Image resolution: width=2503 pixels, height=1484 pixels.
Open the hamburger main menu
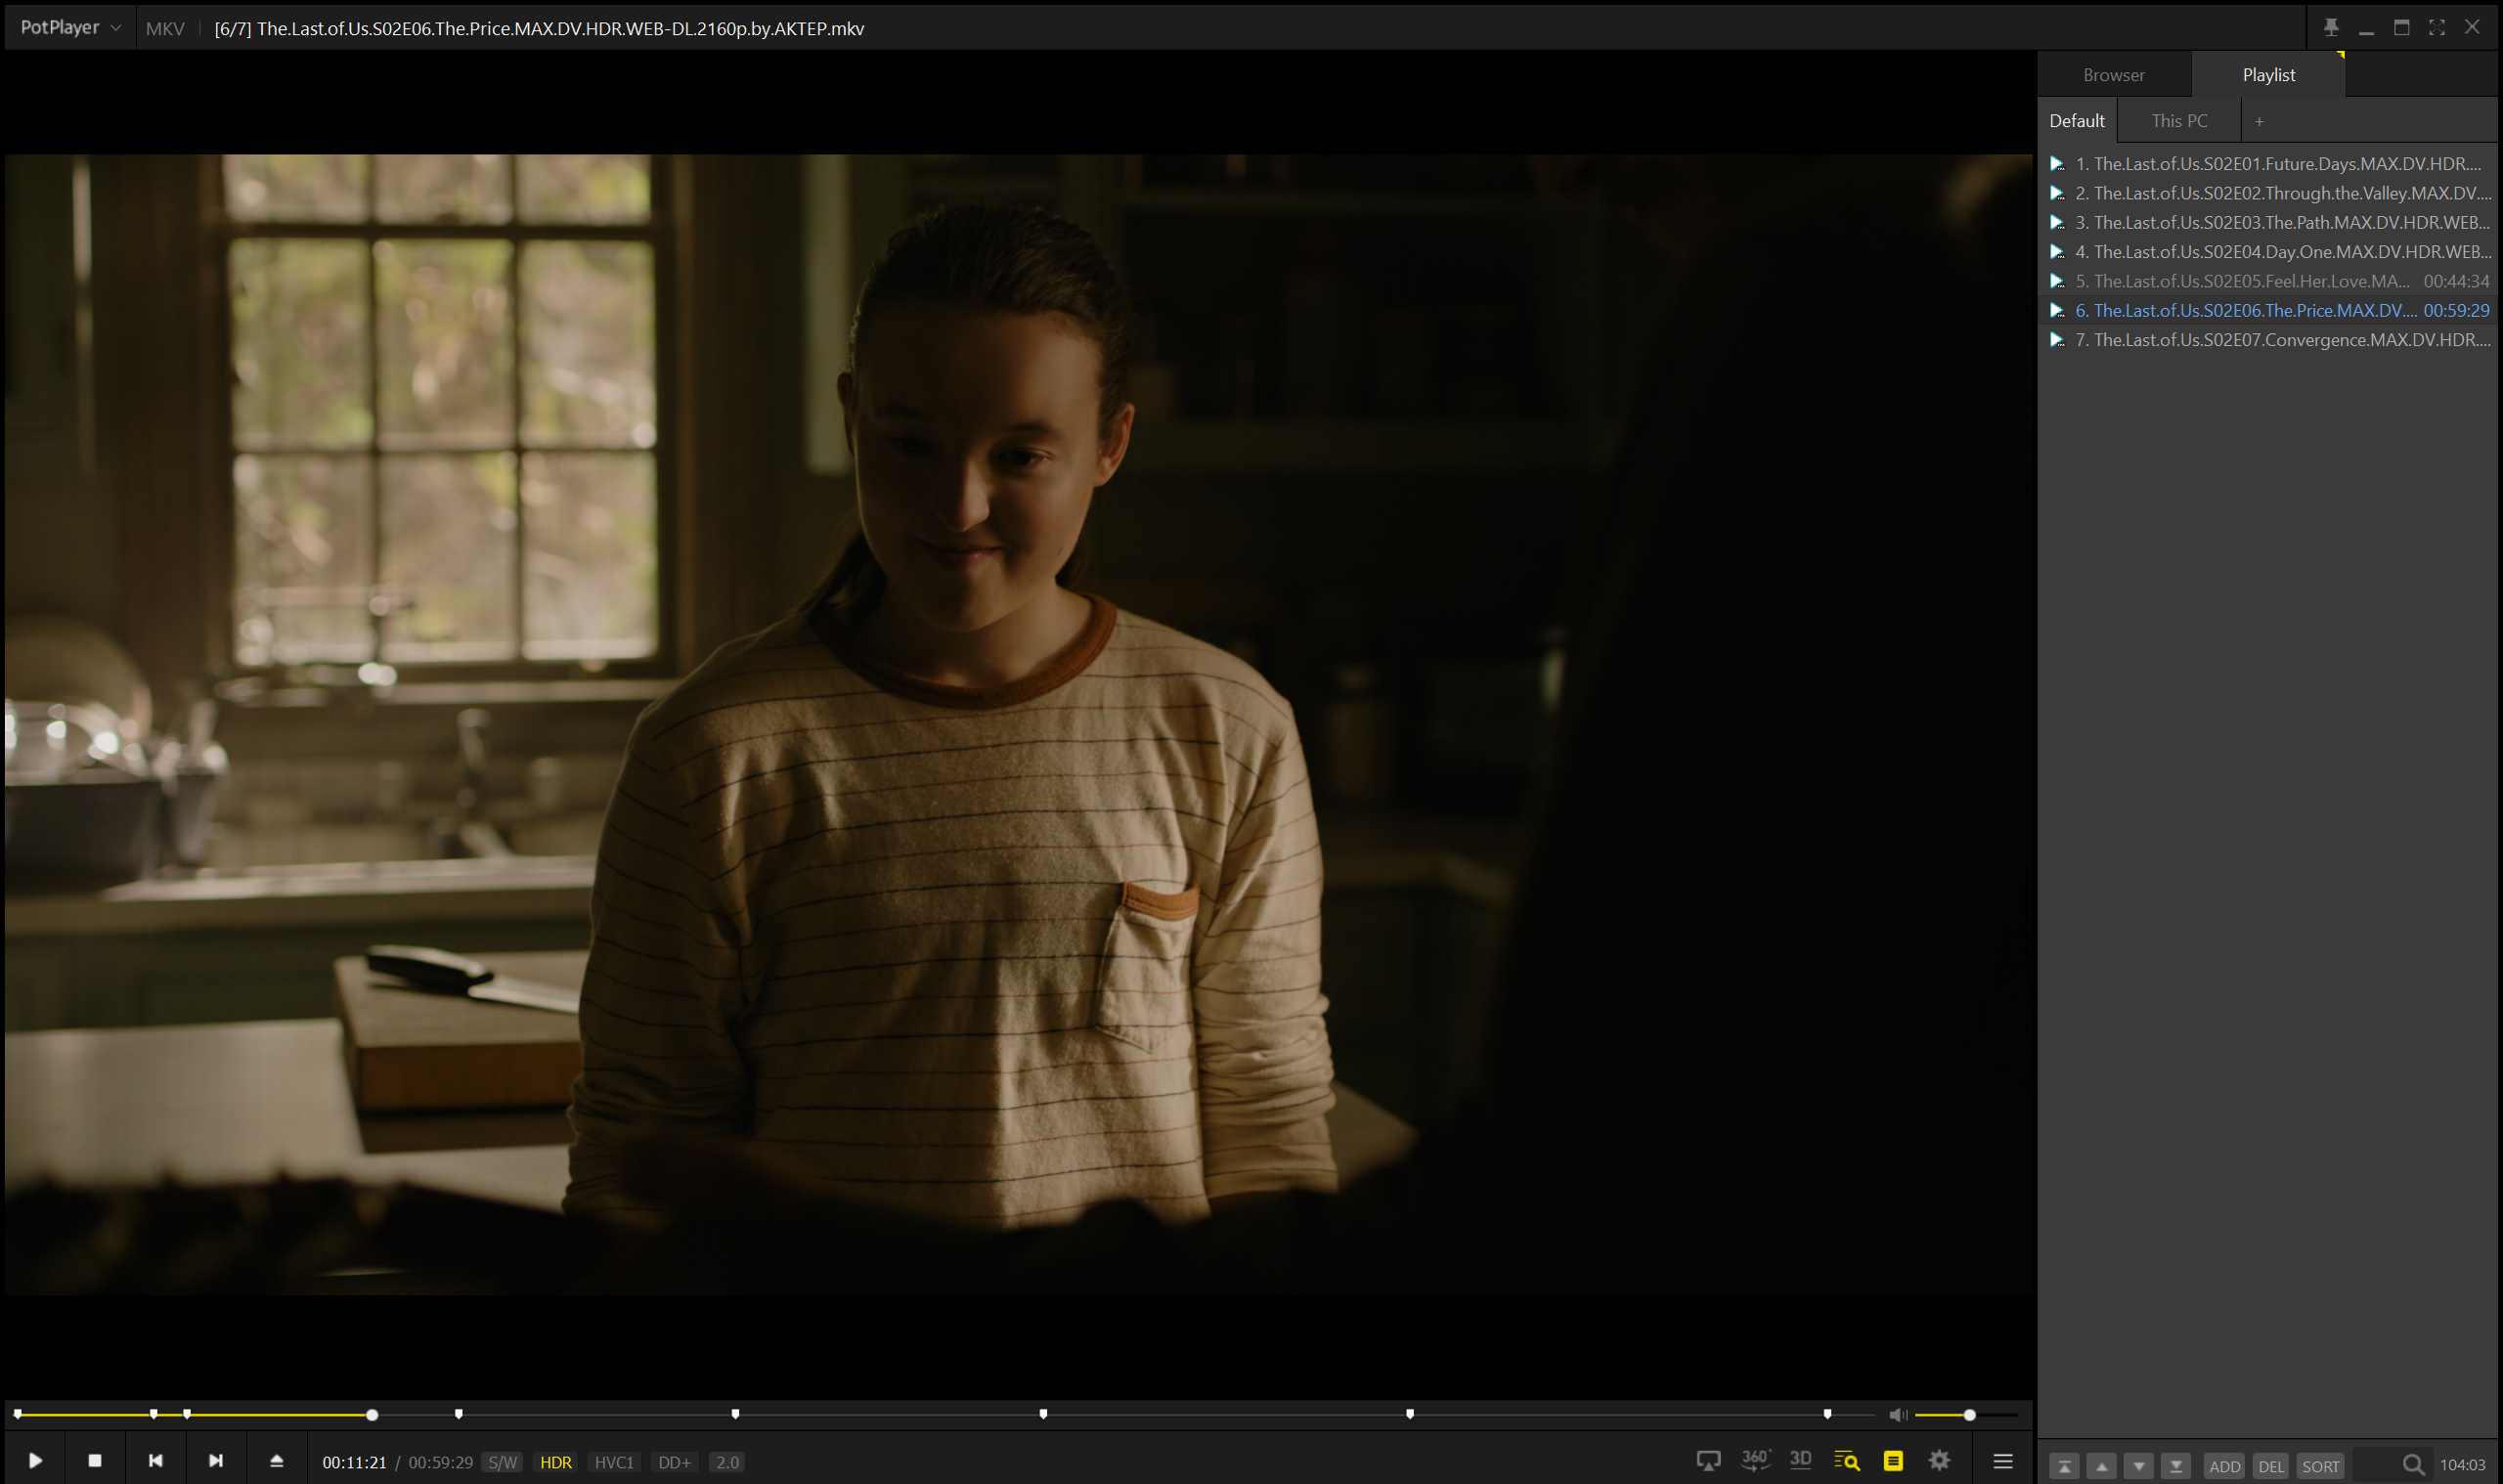[2002, 1462]
